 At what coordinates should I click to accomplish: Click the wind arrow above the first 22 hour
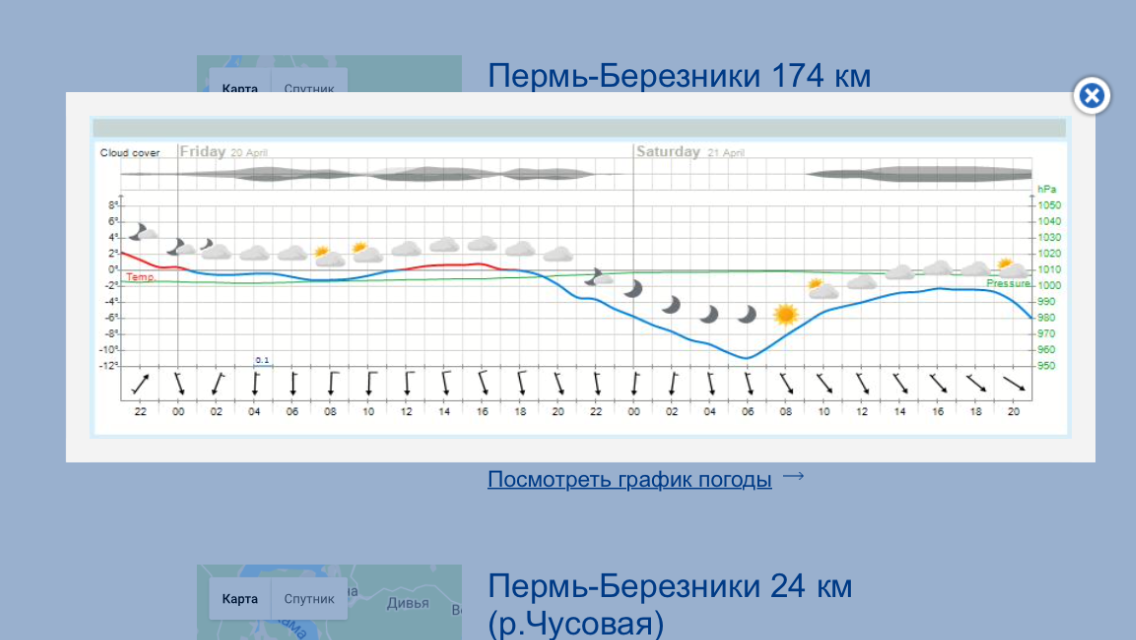pyautogui.click(x=140, y=383)
